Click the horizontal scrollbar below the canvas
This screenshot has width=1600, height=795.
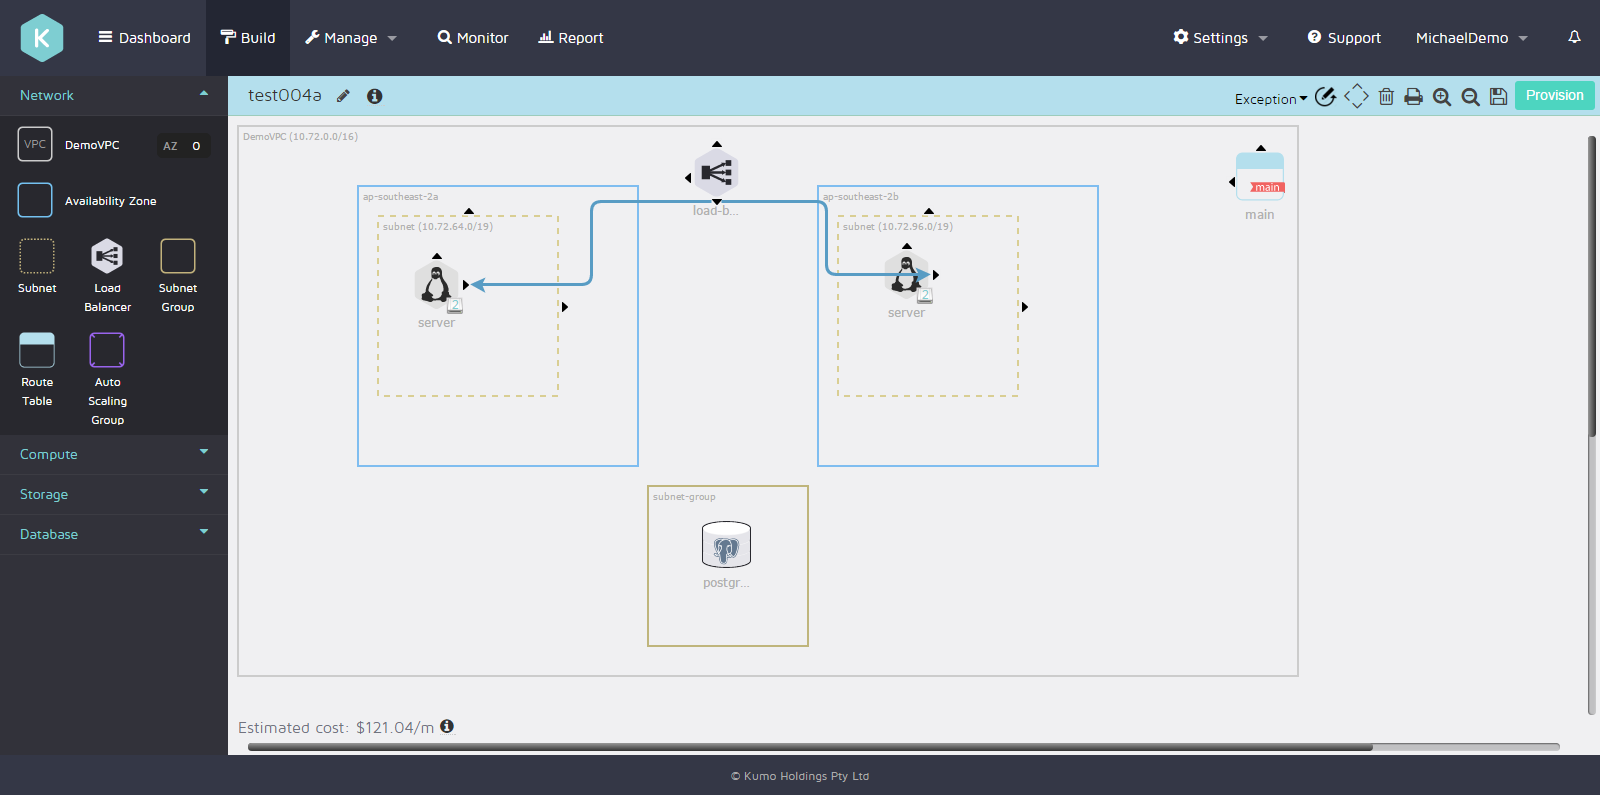click(x=810, y=746)
